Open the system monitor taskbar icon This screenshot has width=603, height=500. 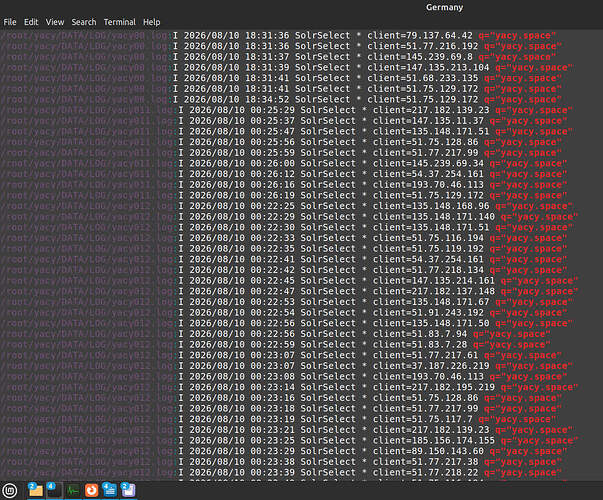(73, 491)
